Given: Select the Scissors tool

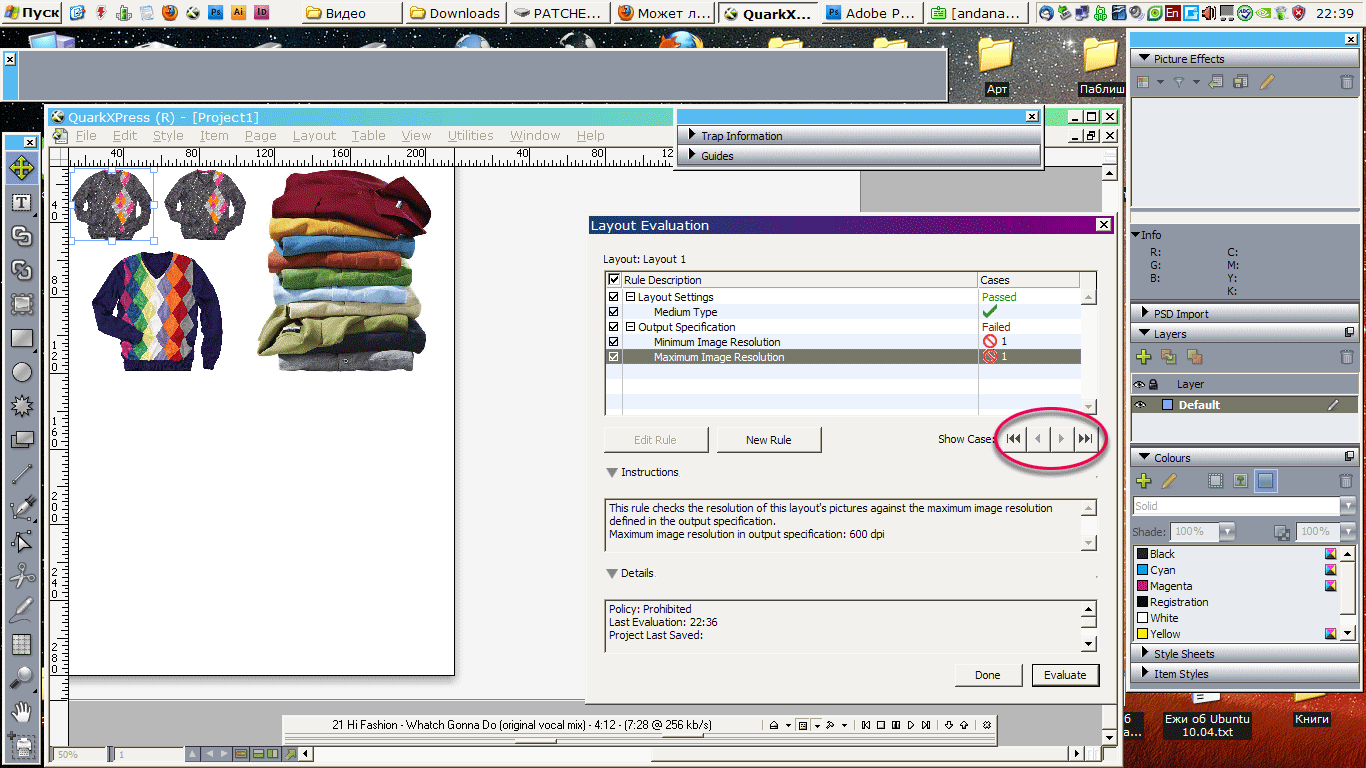Looking at the screenshot, I should (21, 576).
